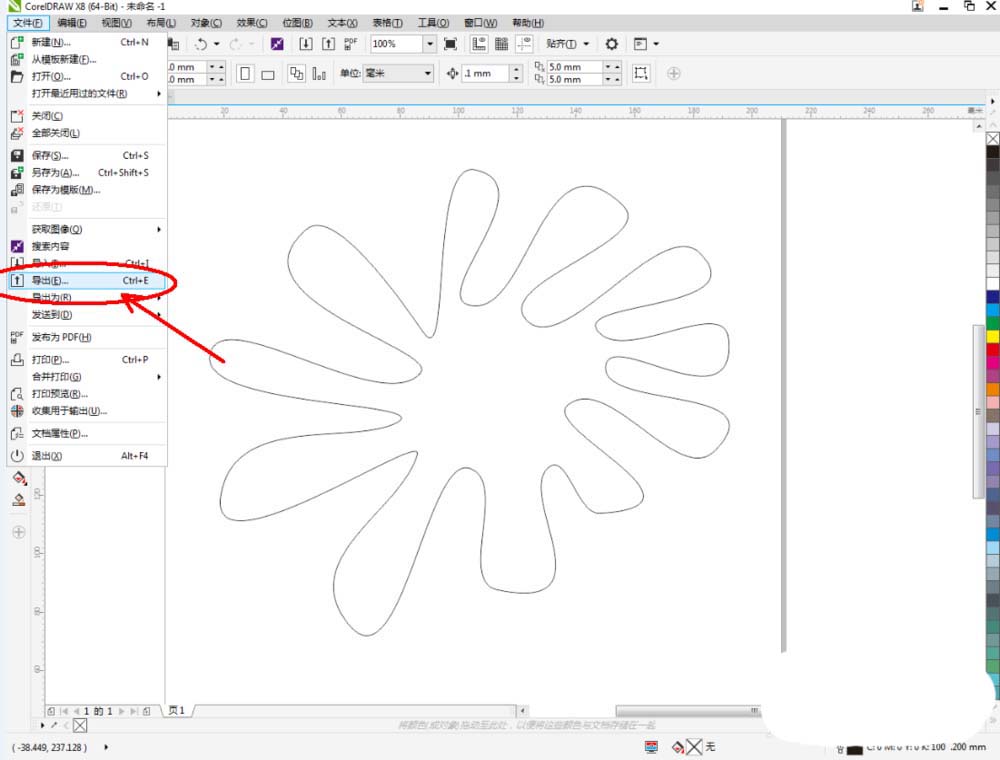Toggle show grid button
This screenshot has height=760, width=1000.
[501, 44]
